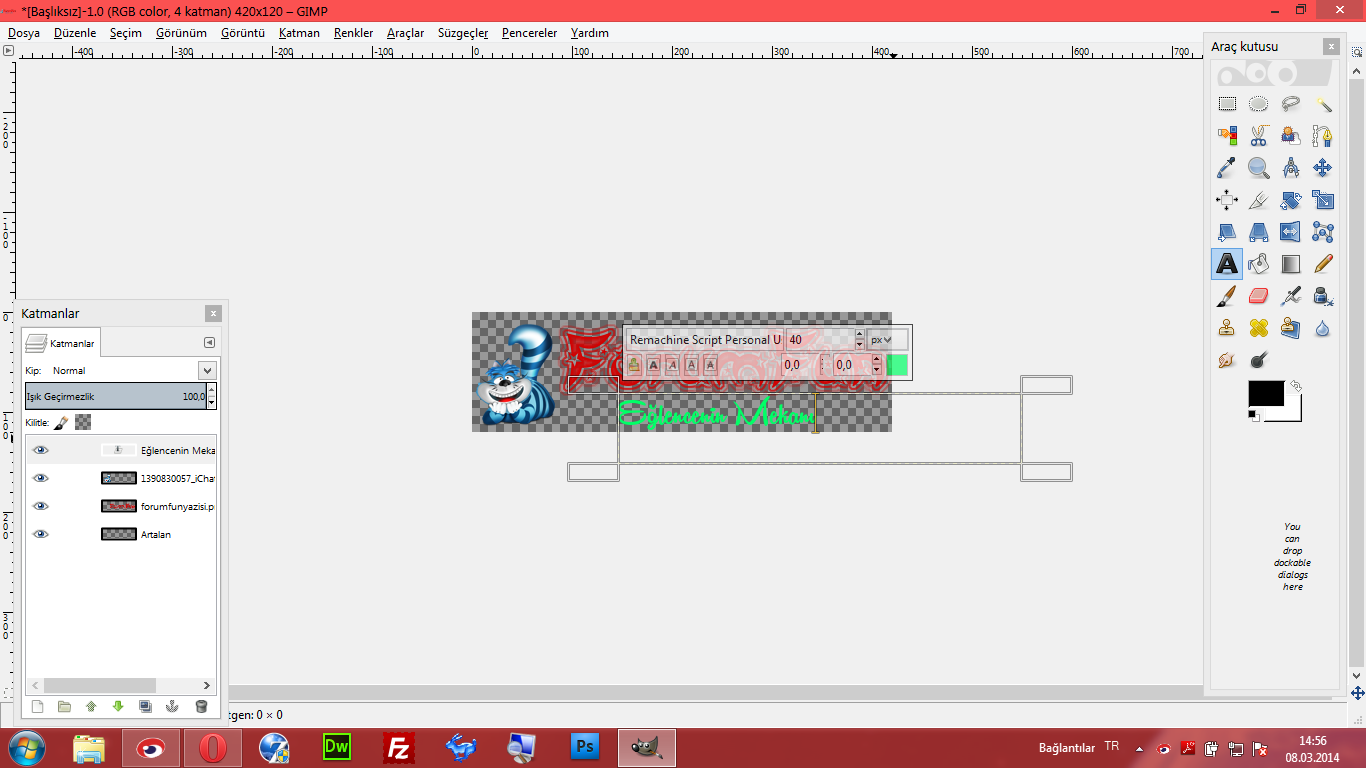Hide the 1390830057_iCha layer

(41, 478)
